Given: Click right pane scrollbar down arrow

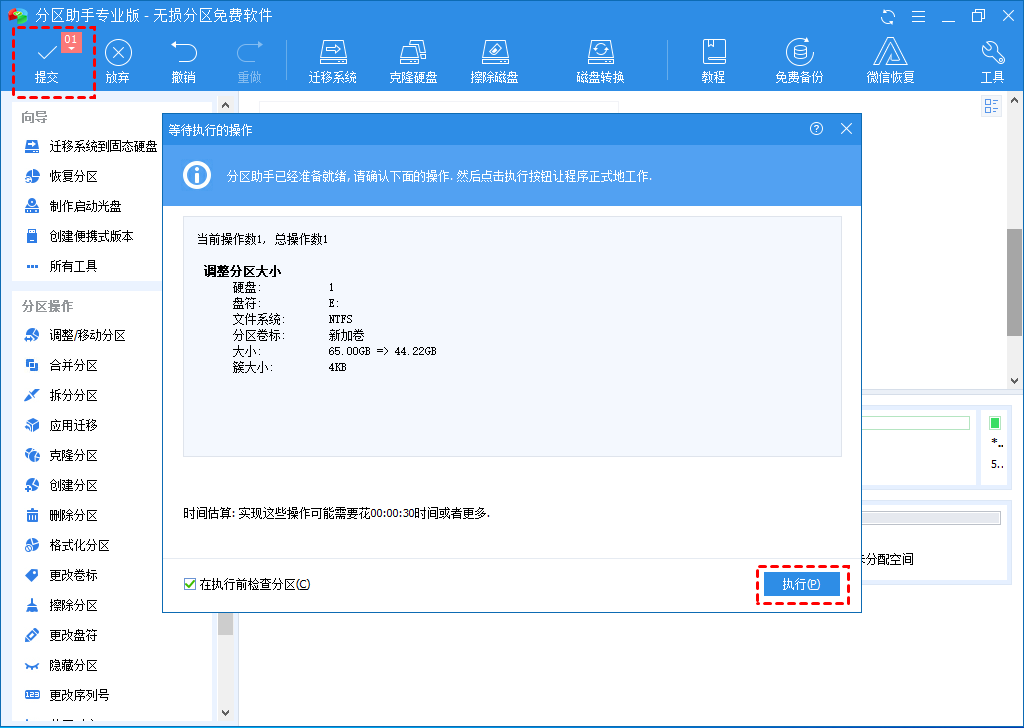Looking at the screenshot, I should click(x=1014, y=380).
